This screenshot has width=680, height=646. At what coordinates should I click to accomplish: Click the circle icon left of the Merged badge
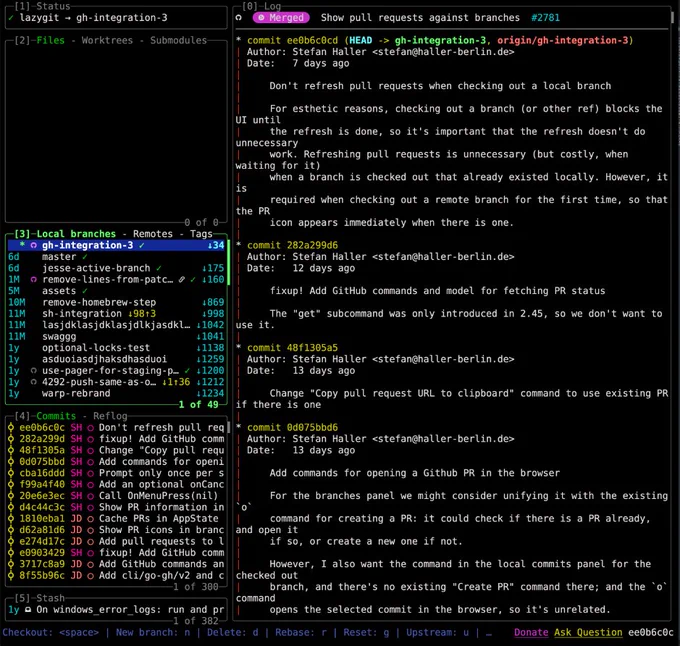pyautogui.click(x=239, y=18)
